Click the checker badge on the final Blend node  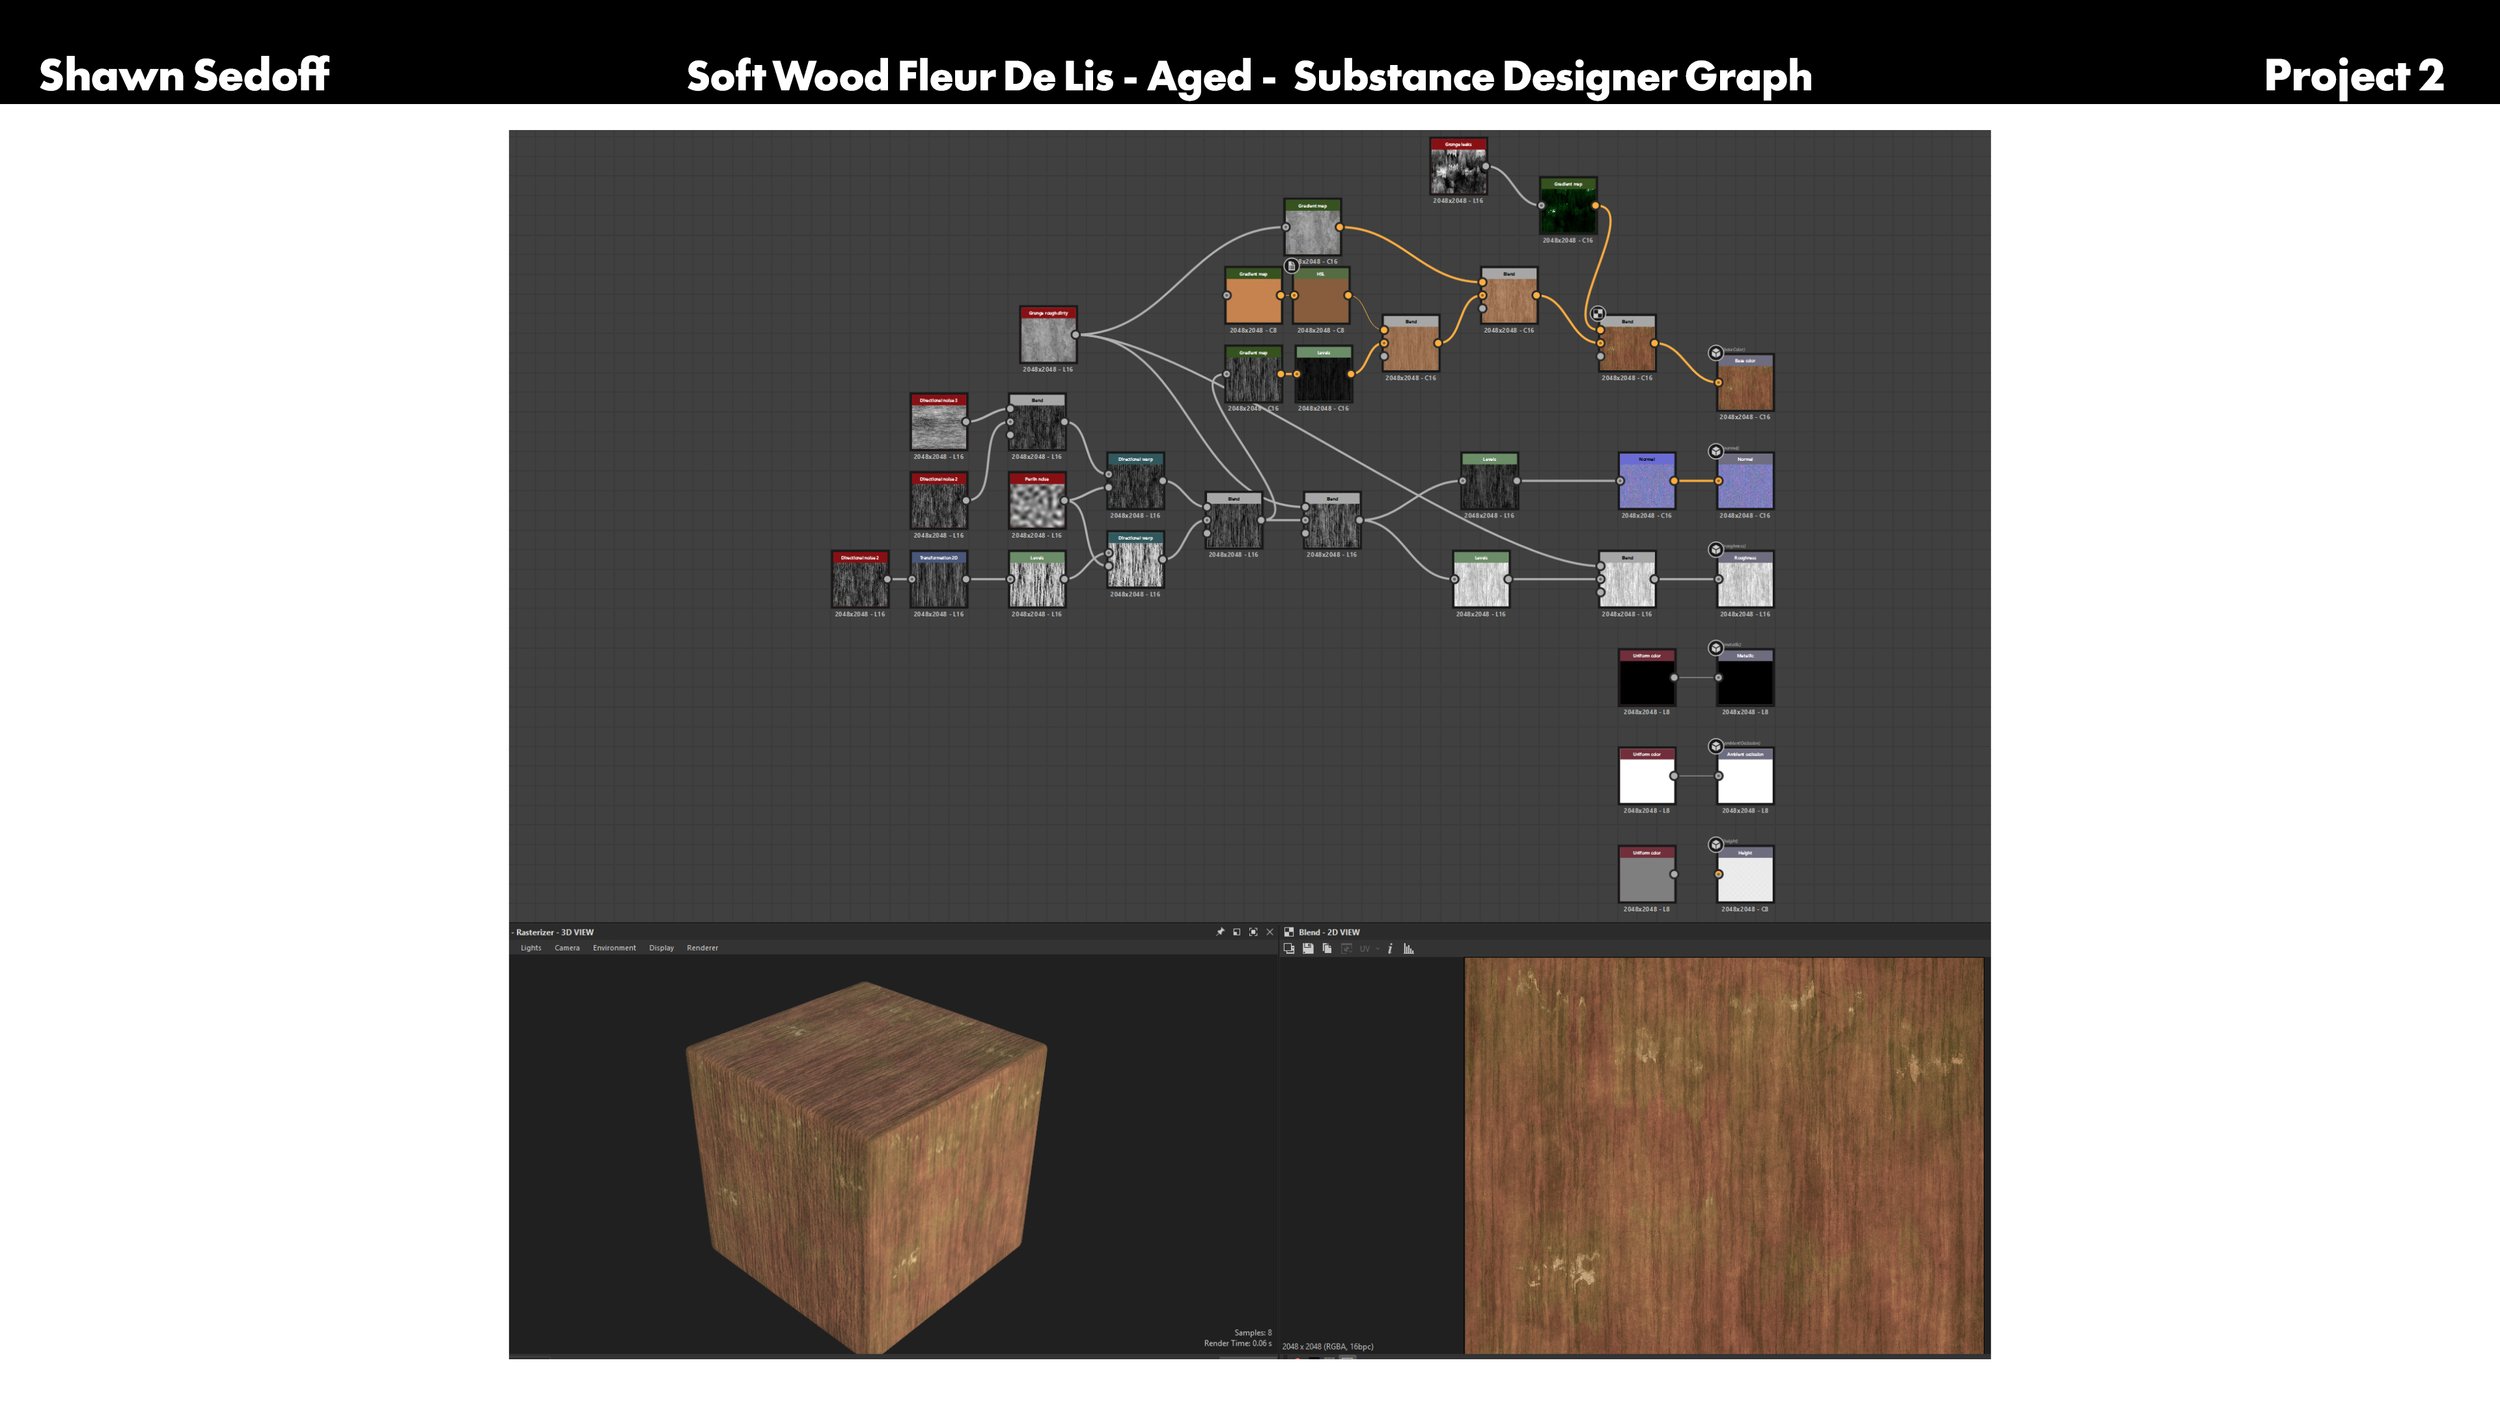click(1598, 314)
